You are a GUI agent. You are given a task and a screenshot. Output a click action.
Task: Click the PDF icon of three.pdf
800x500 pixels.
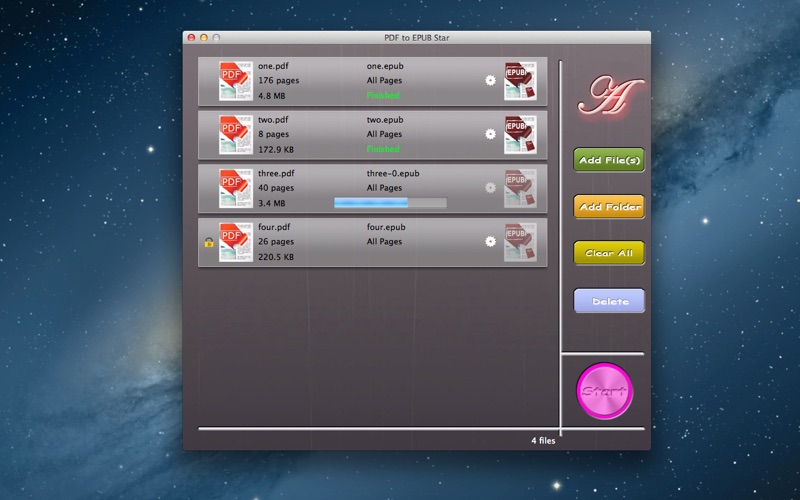(236, 188)
